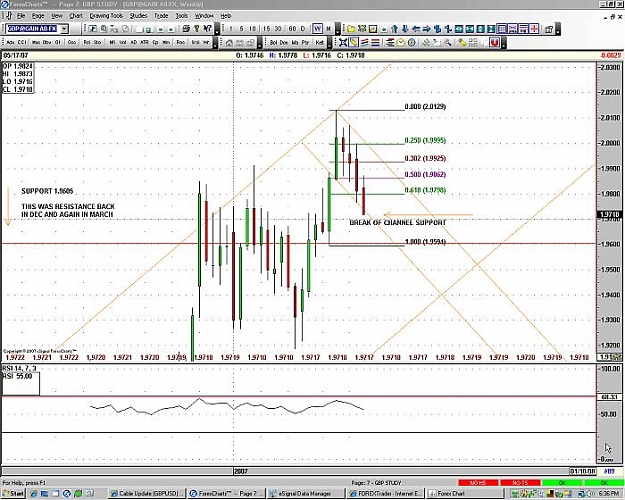Expand the interval toolbar overflow arrow
The height and width of the screenshot is (500, 625).
click(x=338, y=29)
